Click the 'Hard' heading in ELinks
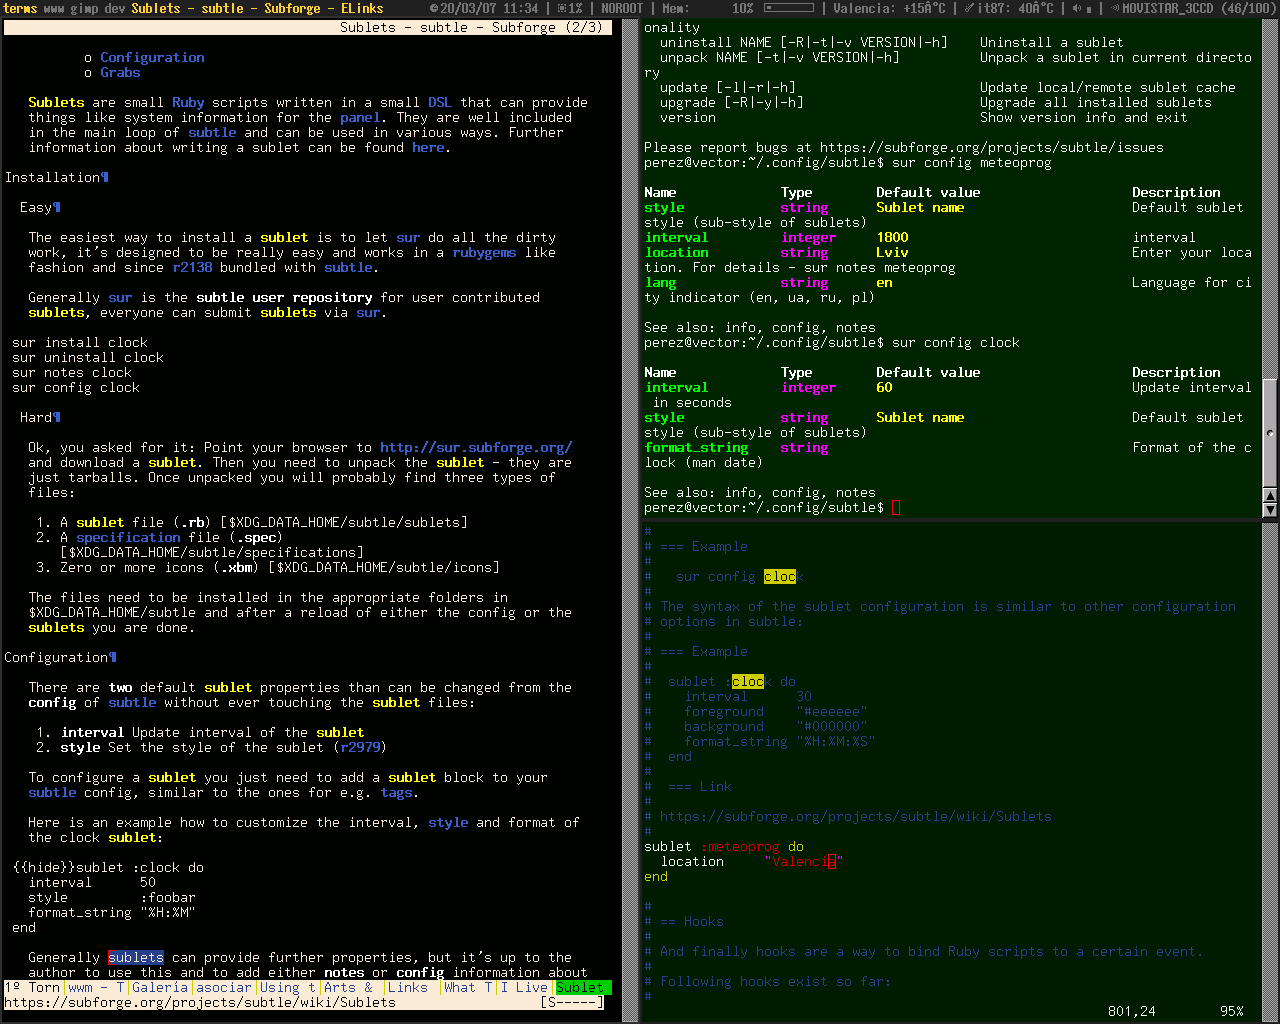 pos(40,417)
